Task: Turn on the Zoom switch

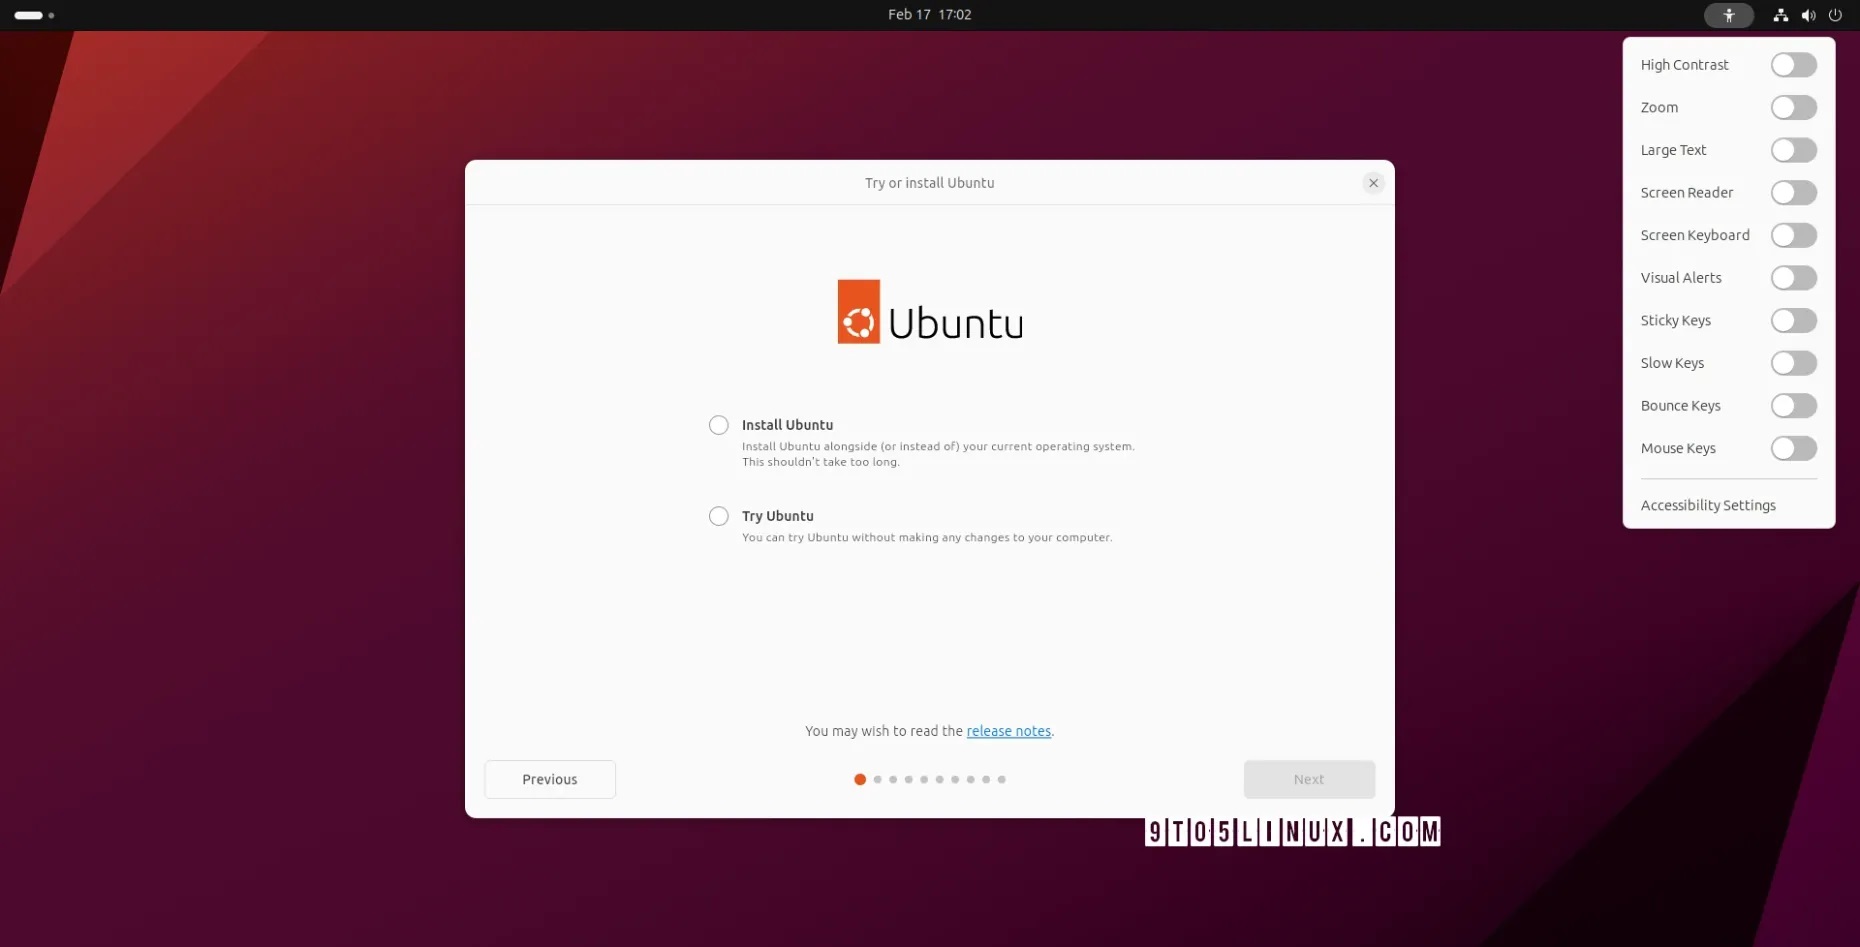Action: click(1793, 107)
